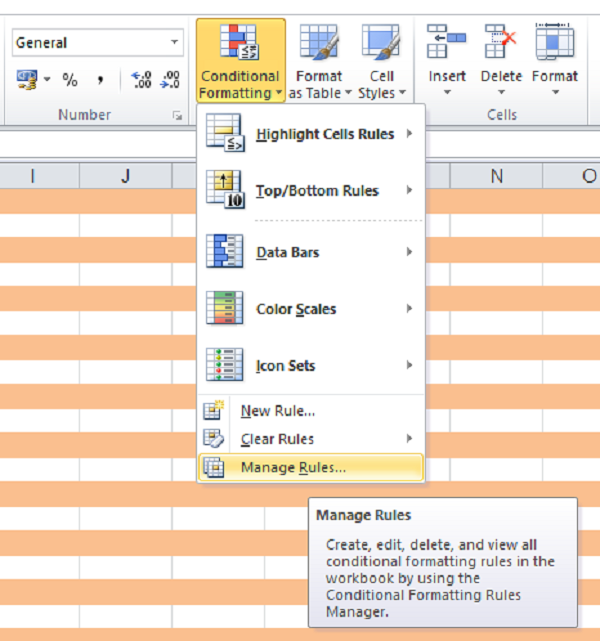Apply Comma Style formatting

(x=100, y=80)
